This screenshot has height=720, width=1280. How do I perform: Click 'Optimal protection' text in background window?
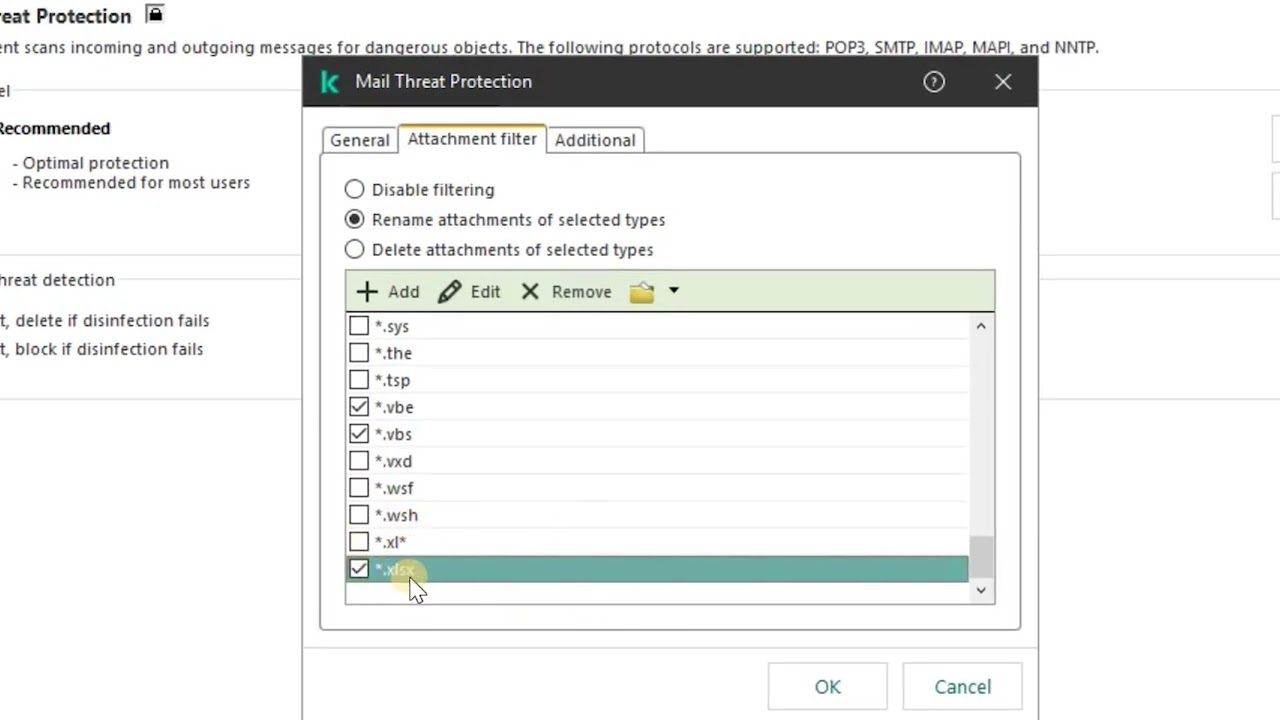96,162
